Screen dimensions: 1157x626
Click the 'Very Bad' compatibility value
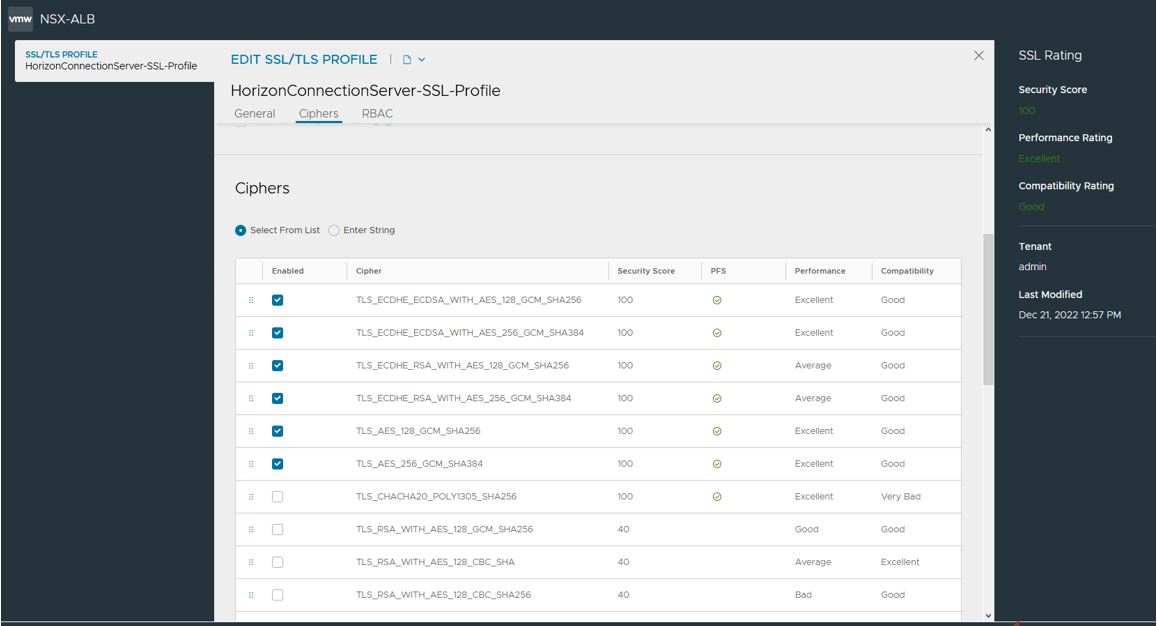pyautogui.click(x=900, y=497)
